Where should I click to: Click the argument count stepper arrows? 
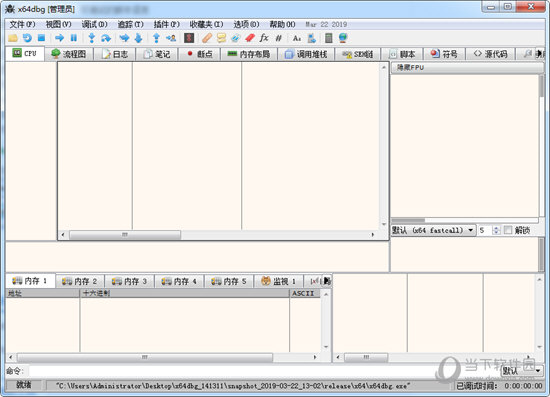coord(496,230)
